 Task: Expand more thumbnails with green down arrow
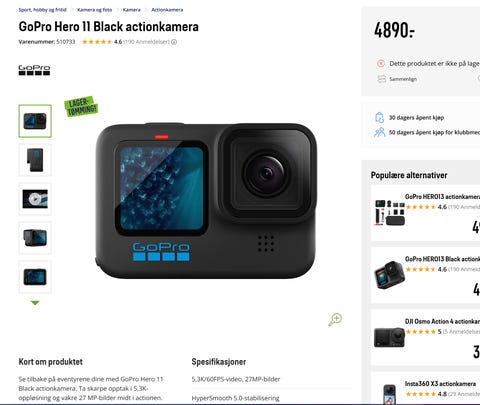(35, 303)
